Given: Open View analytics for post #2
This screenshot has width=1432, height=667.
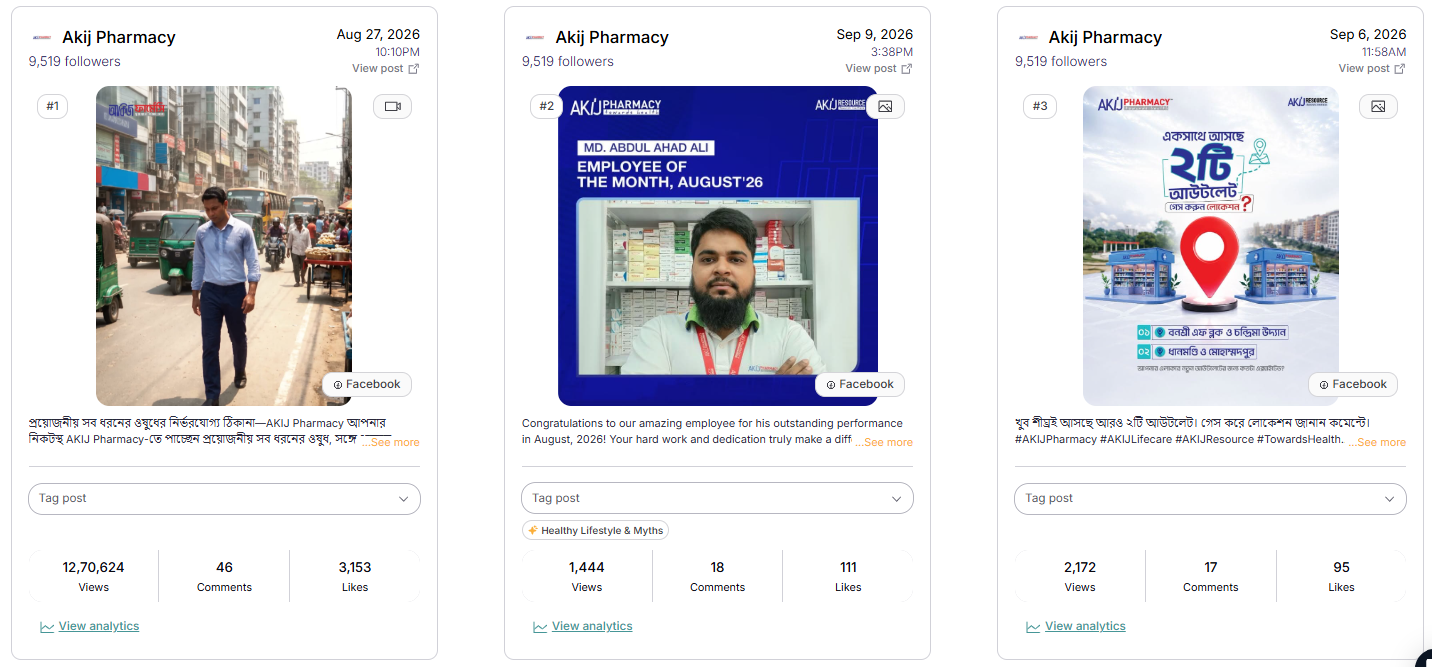Looking at the screenshot, I should [592, 627].
